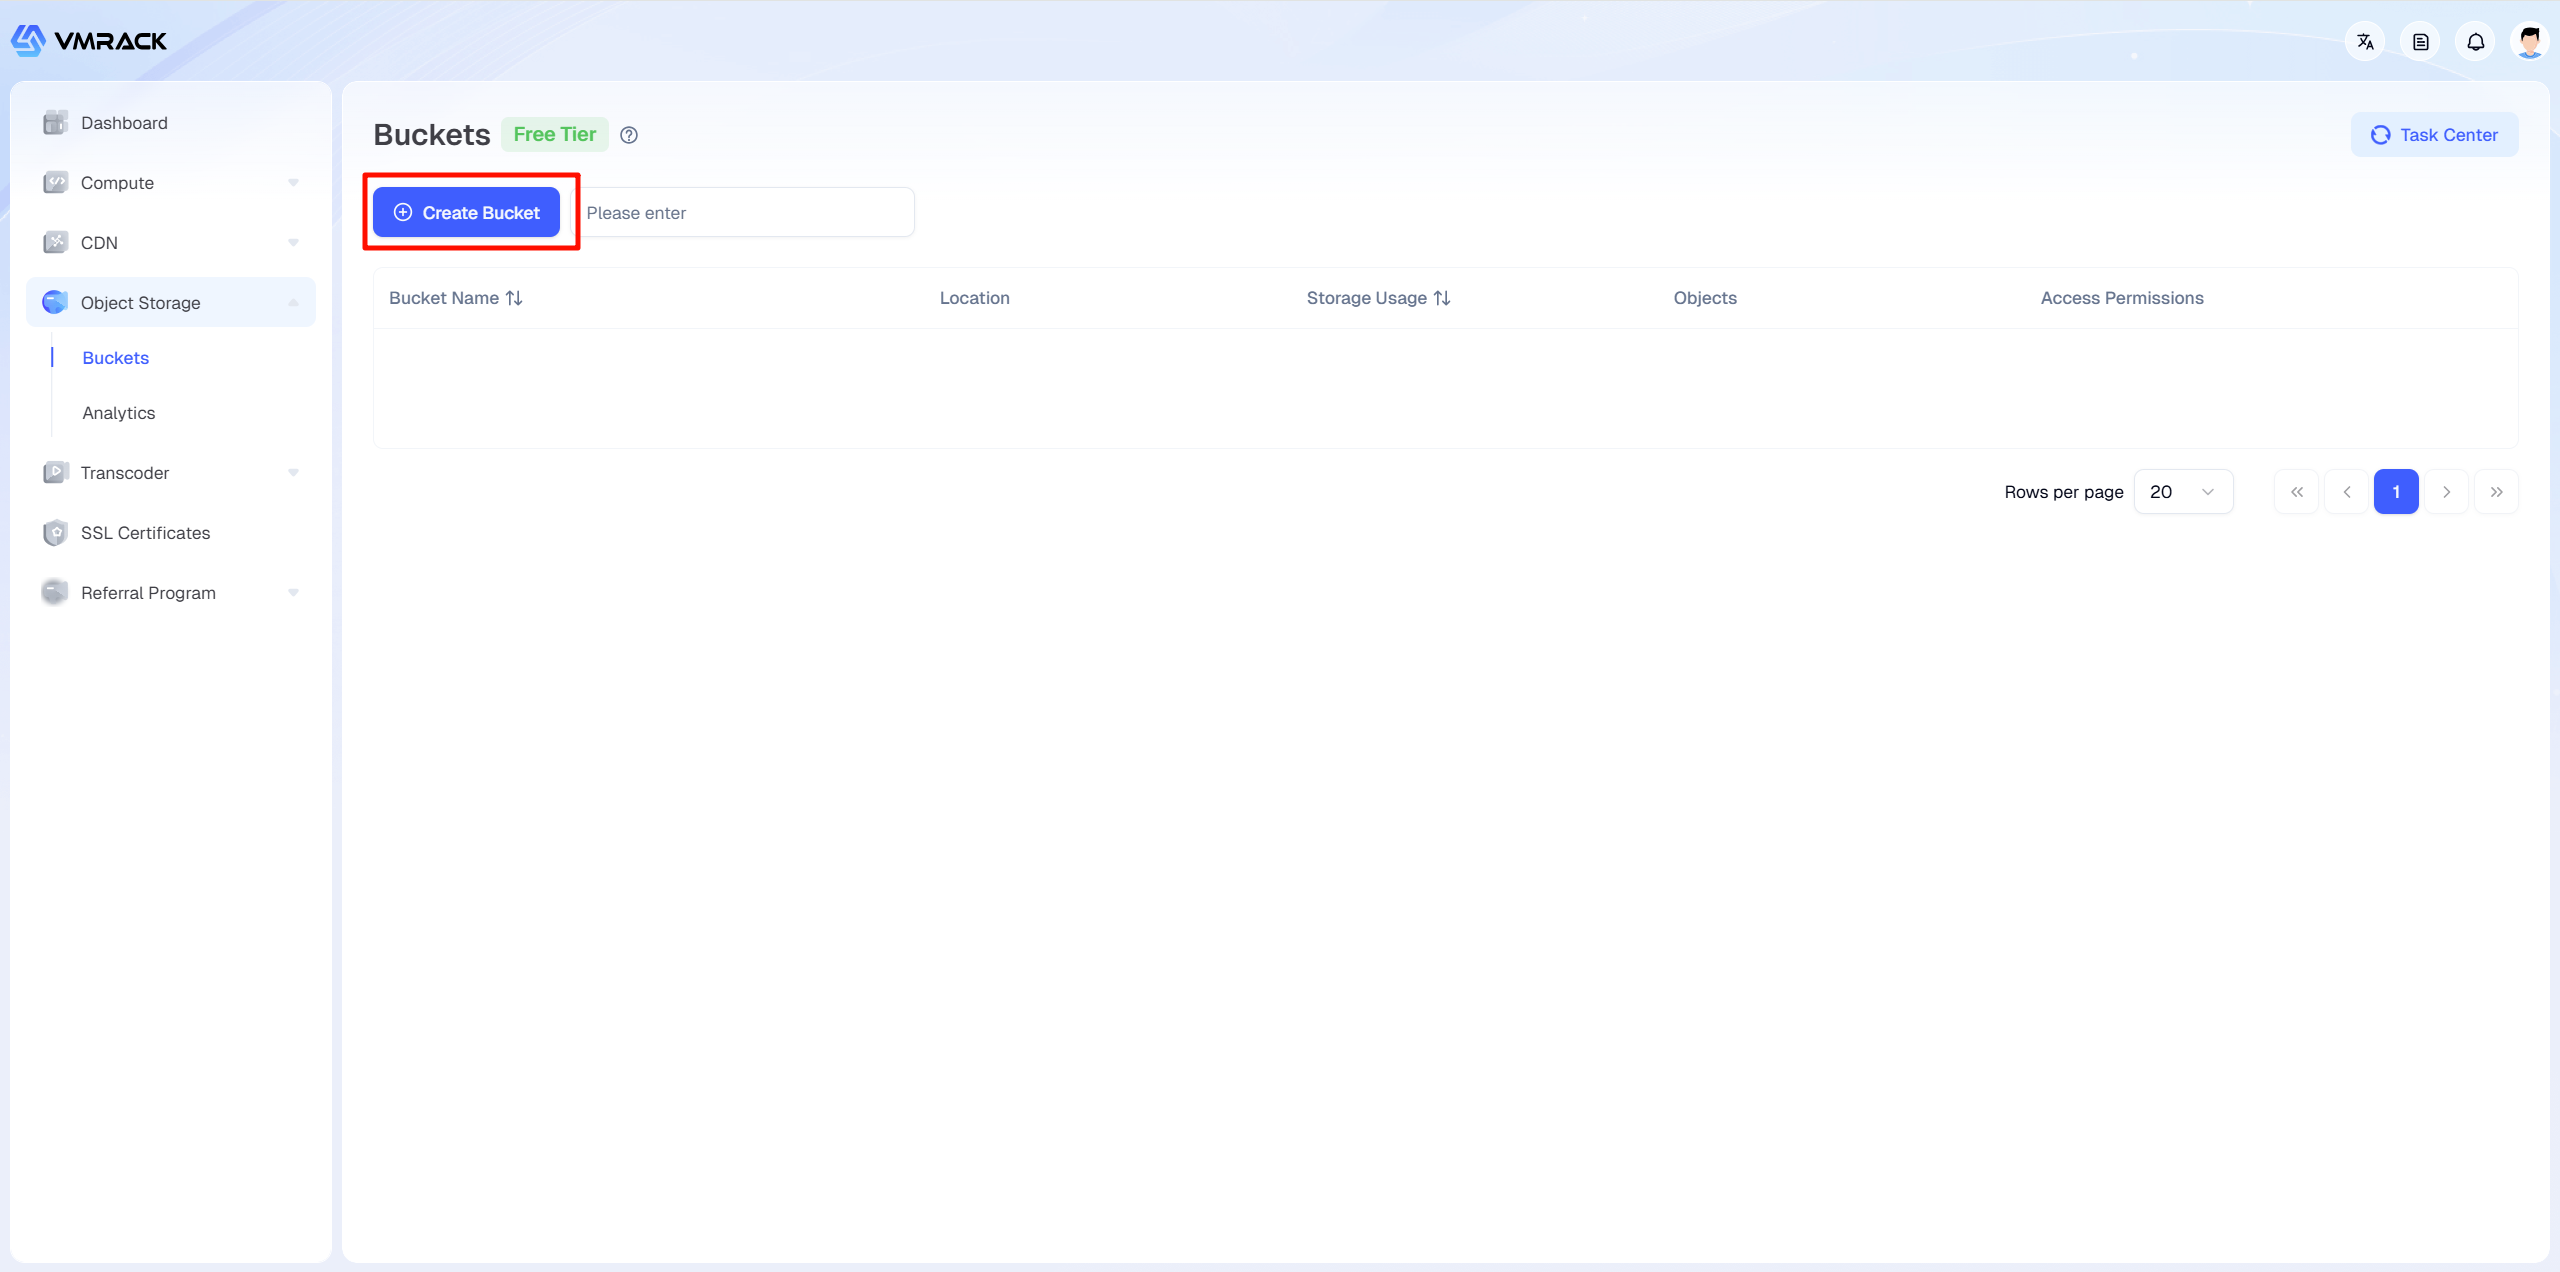Open the user avatar menu
The height and width of the screenshot is (1272, 2560).
[x=2530, y=42]
